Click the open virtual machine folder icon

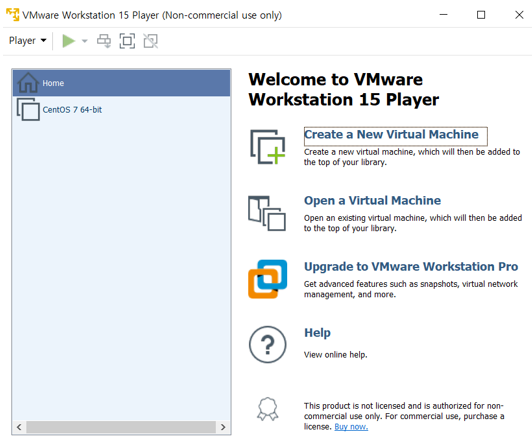pos(267,213)
